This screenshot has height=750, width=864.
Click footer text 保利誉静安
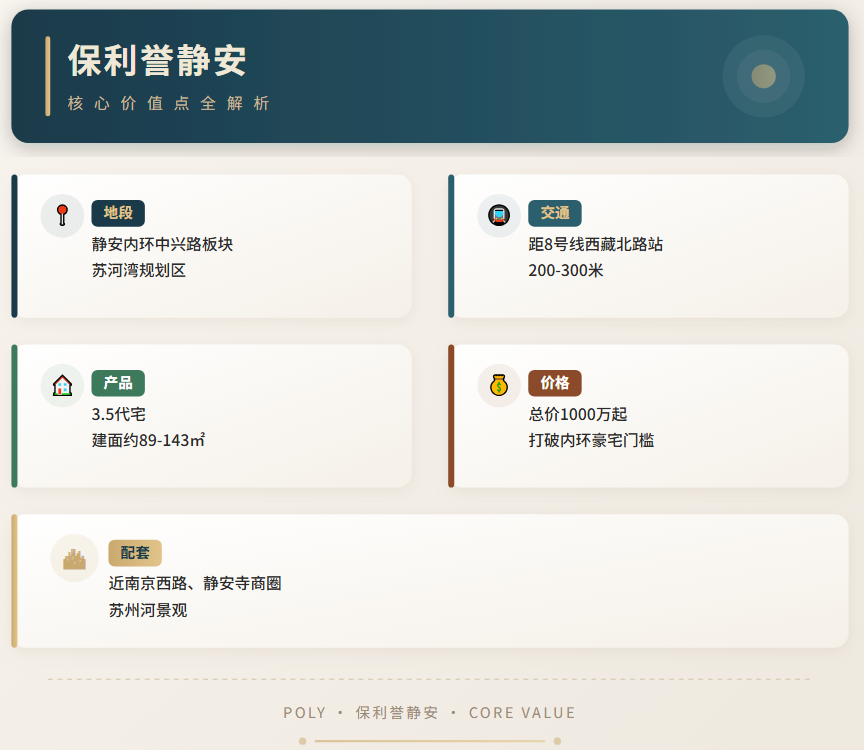397,713
